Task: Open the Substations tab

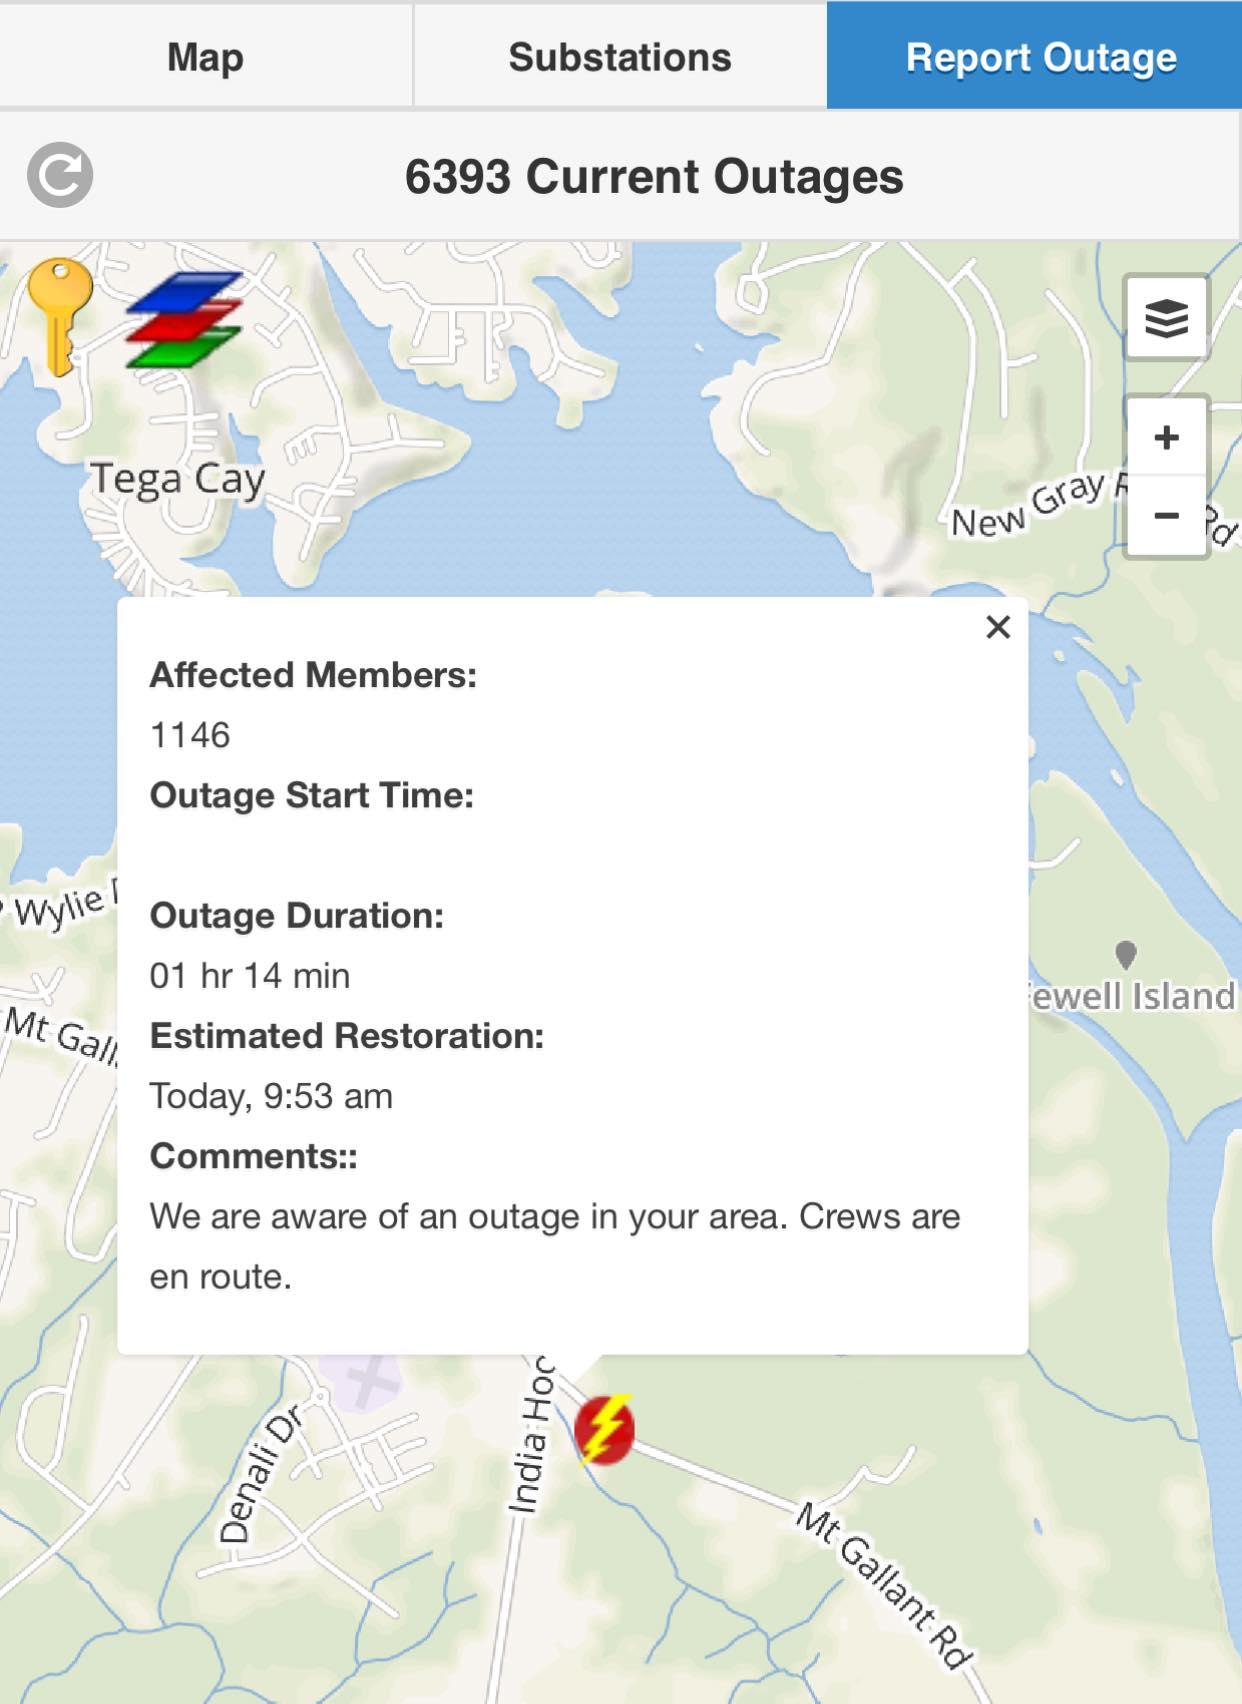Action: 620,57
